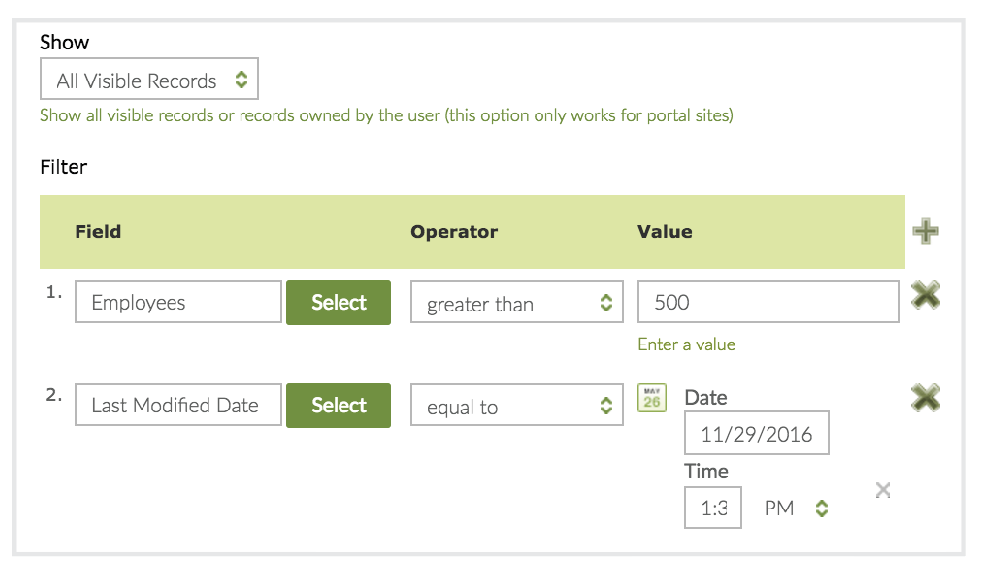Click the date input showing 11/29/2016

coord(756,434)
